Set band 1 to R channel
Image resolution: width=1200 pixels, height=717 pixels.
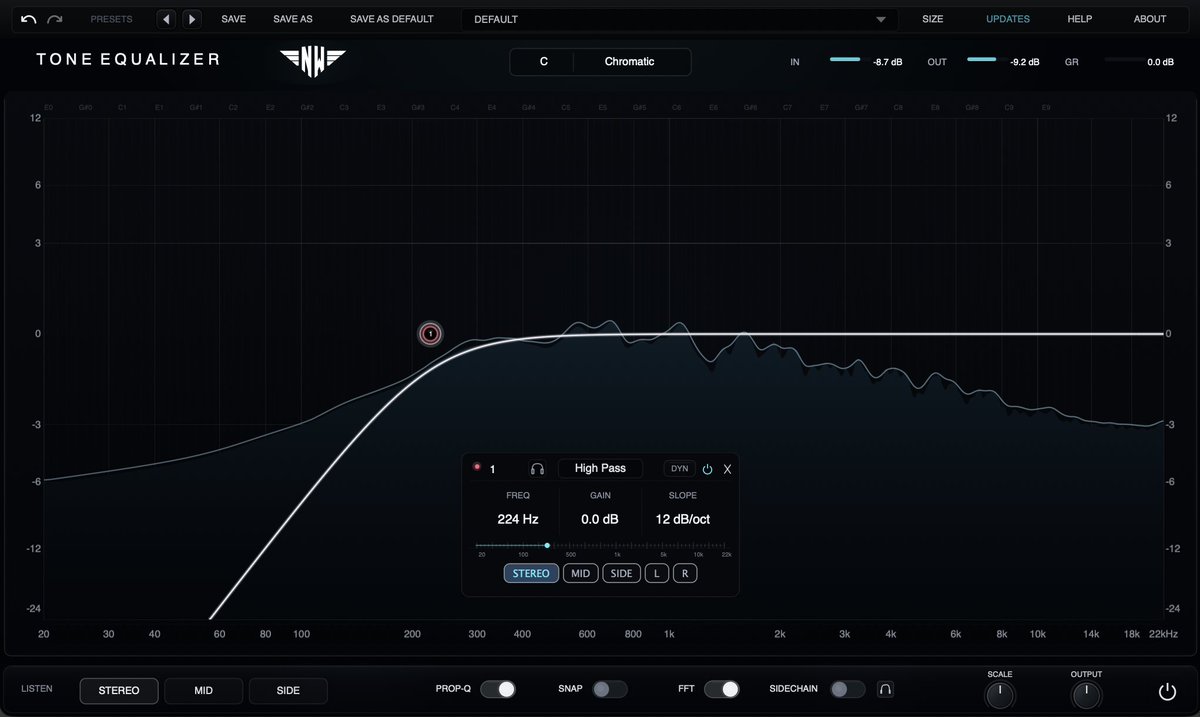point(685,573)
